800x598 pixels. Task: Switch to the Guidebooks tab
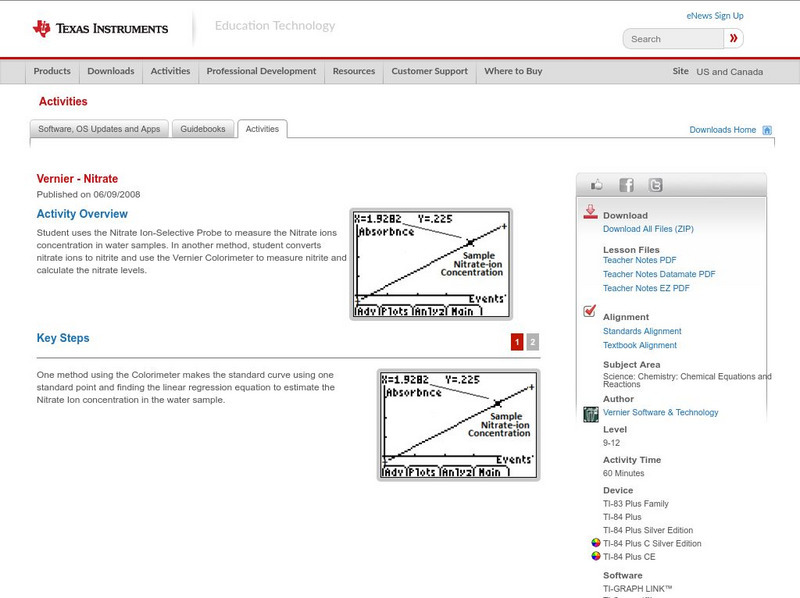203,128
